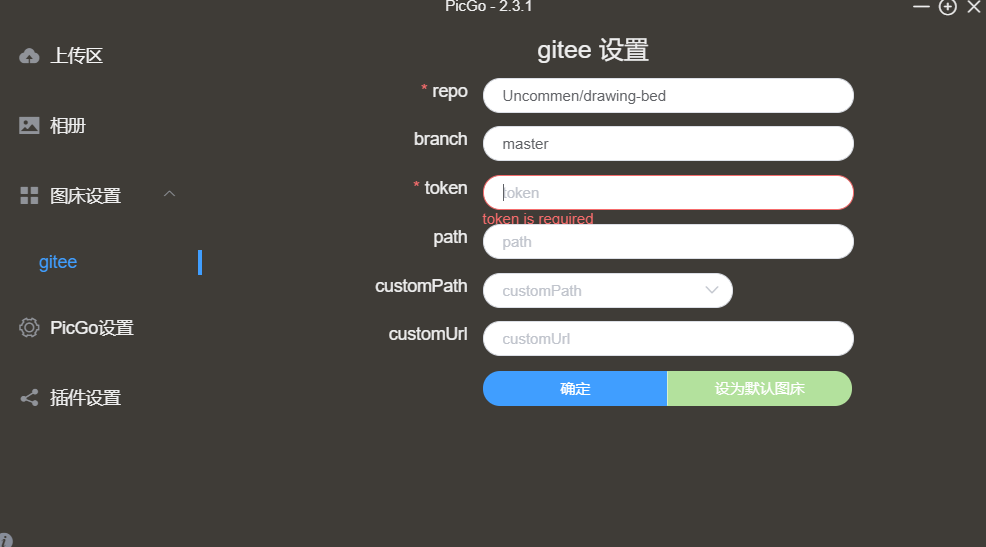
Task: Click the repo field with Uncommen/drawing-bed
Action: click(668, 96)
